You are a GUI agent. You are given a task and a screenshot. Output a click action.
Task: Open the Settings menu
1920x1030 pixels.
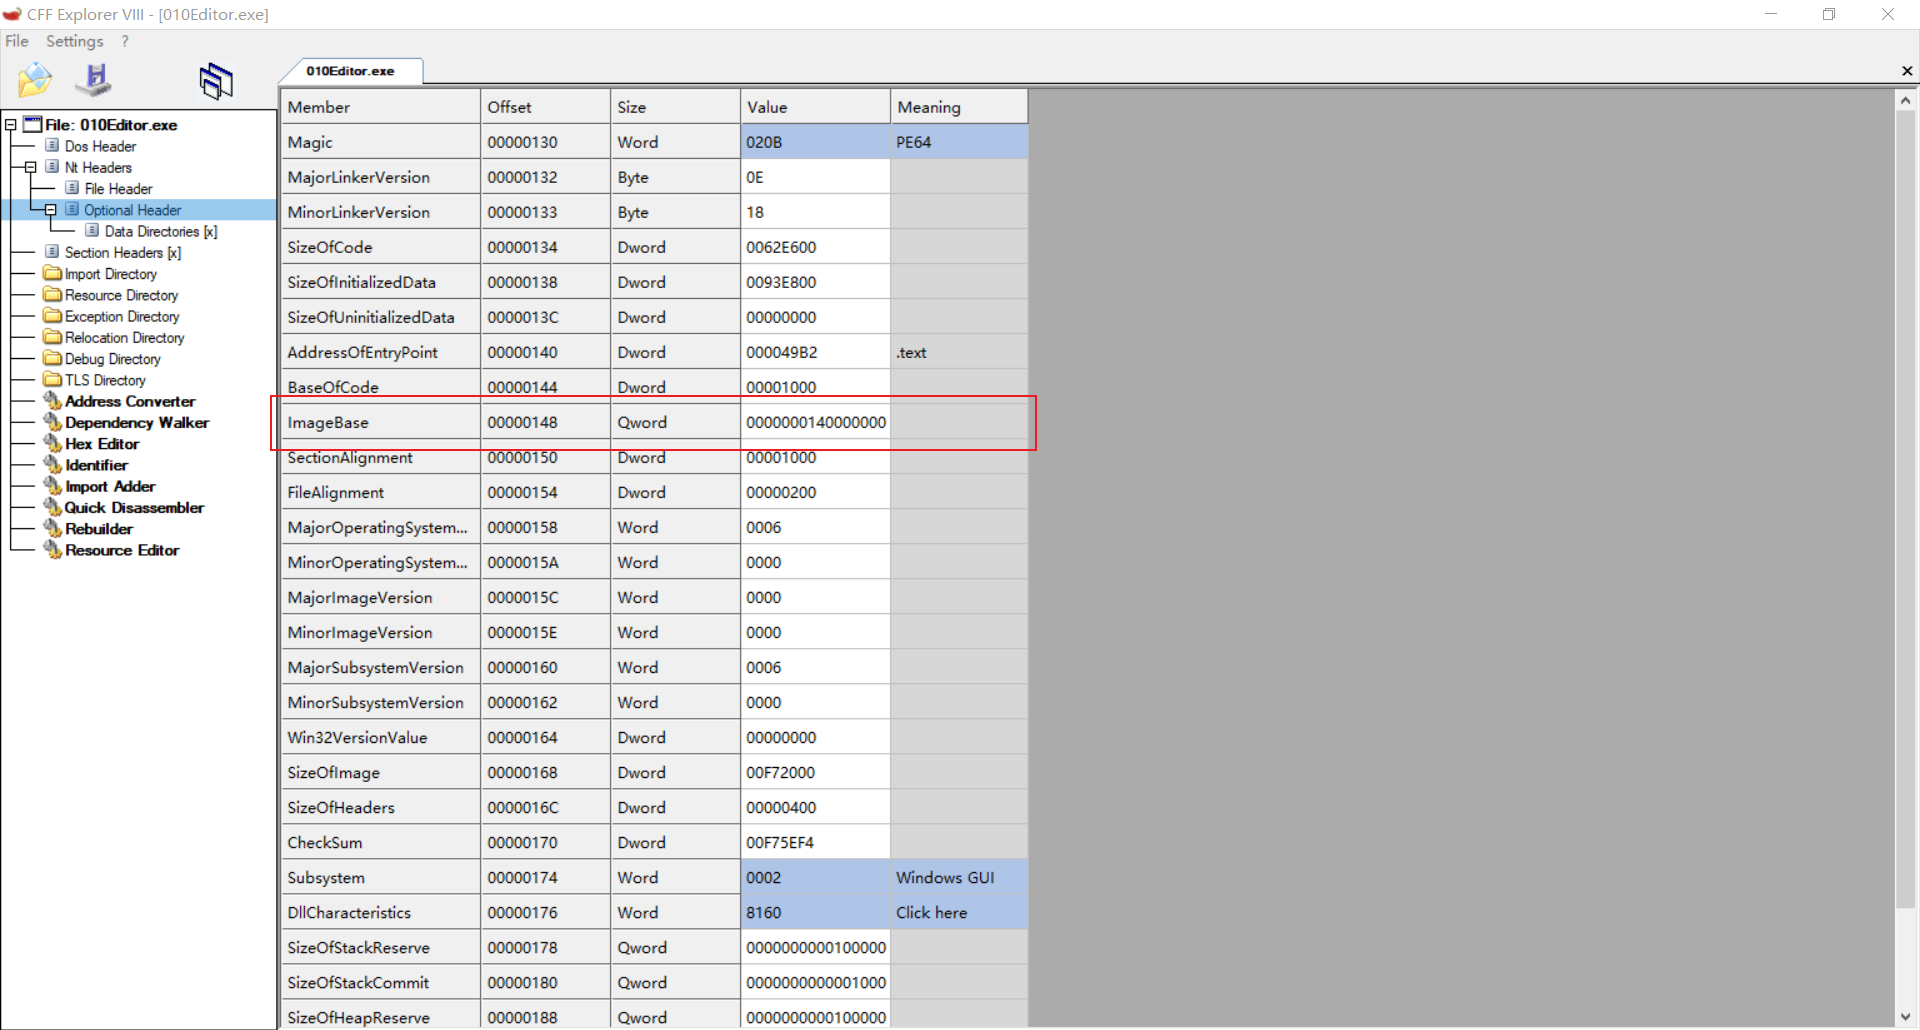[75, 41]
